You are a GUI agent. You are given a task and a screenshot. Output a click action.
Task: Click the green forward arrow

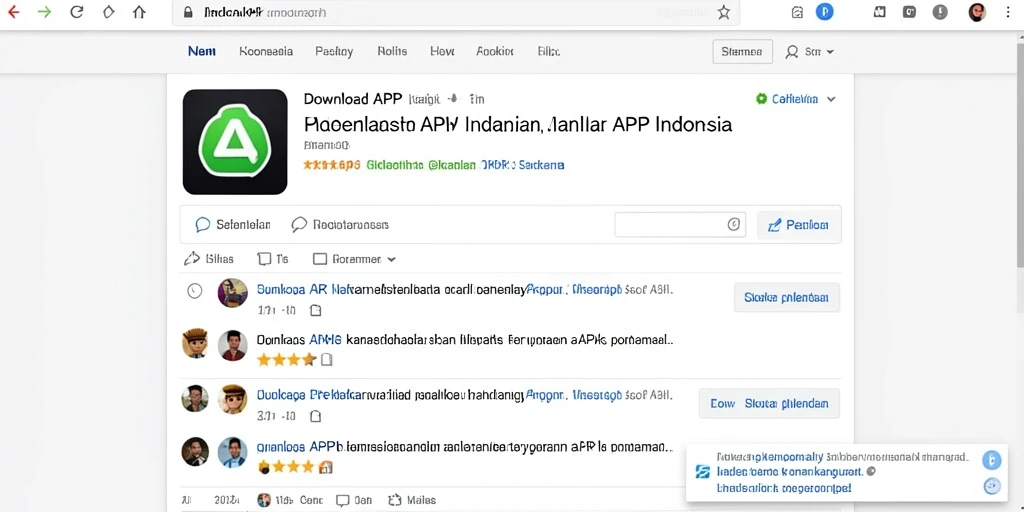click(44, 12)
